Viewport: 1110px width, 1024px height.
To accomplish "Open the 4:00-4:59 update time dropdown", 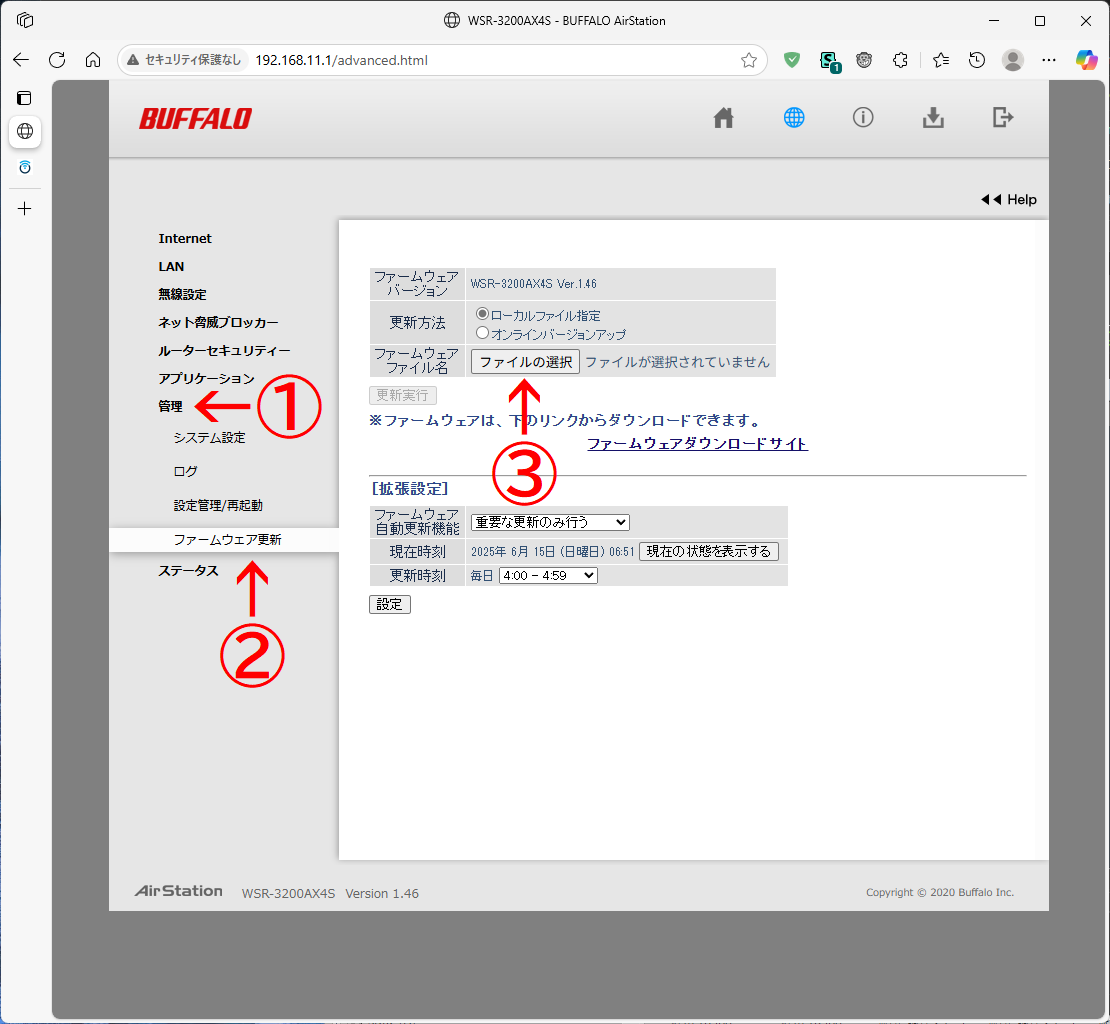I will [547, 575].
